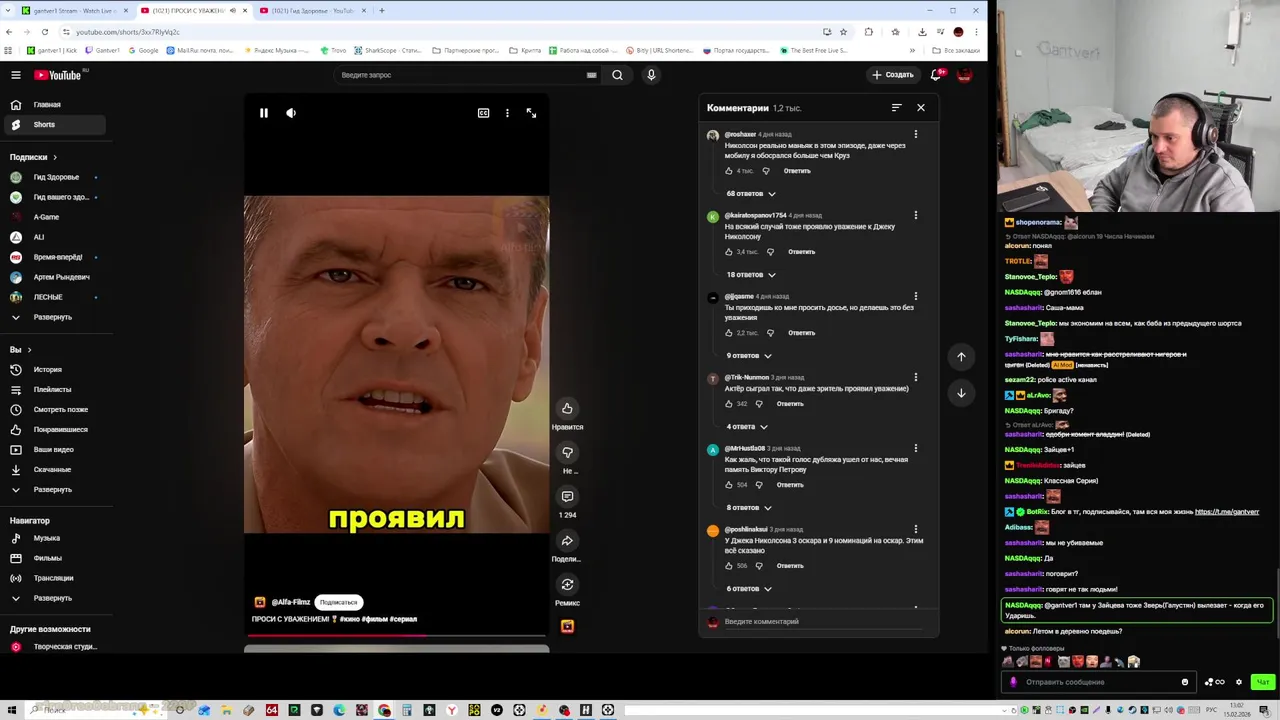Viewport: 1280px width, 720px height.
Task: Open the sound source thumbnail
Action: pos(567,626)
